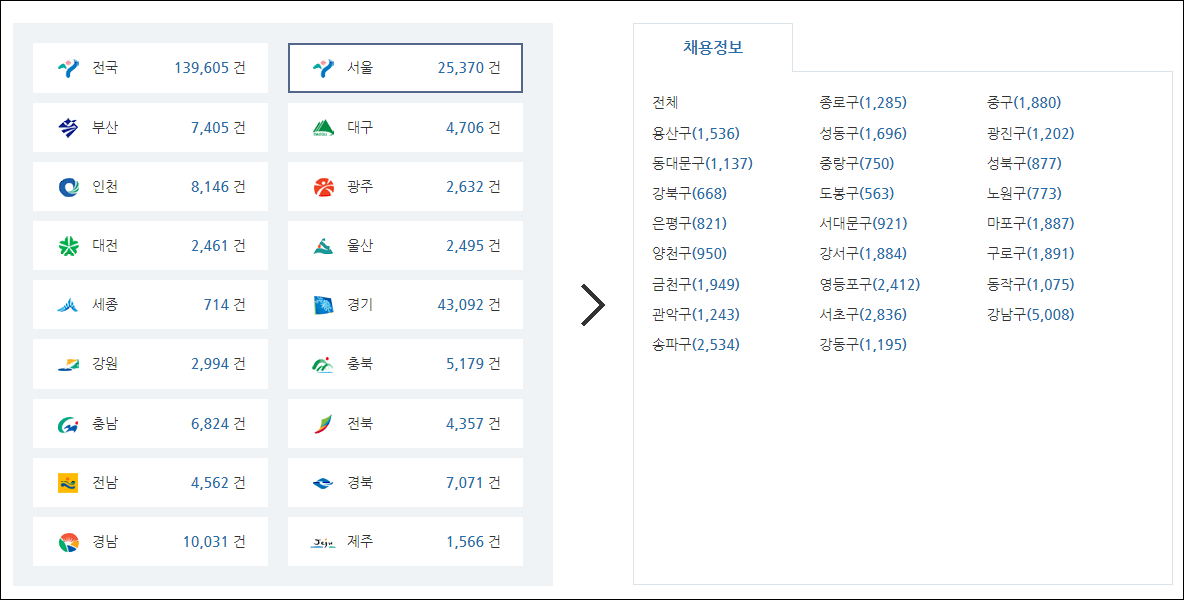
Task: Pick the 경남 10,031 건 count
Action: pos(214,542)
